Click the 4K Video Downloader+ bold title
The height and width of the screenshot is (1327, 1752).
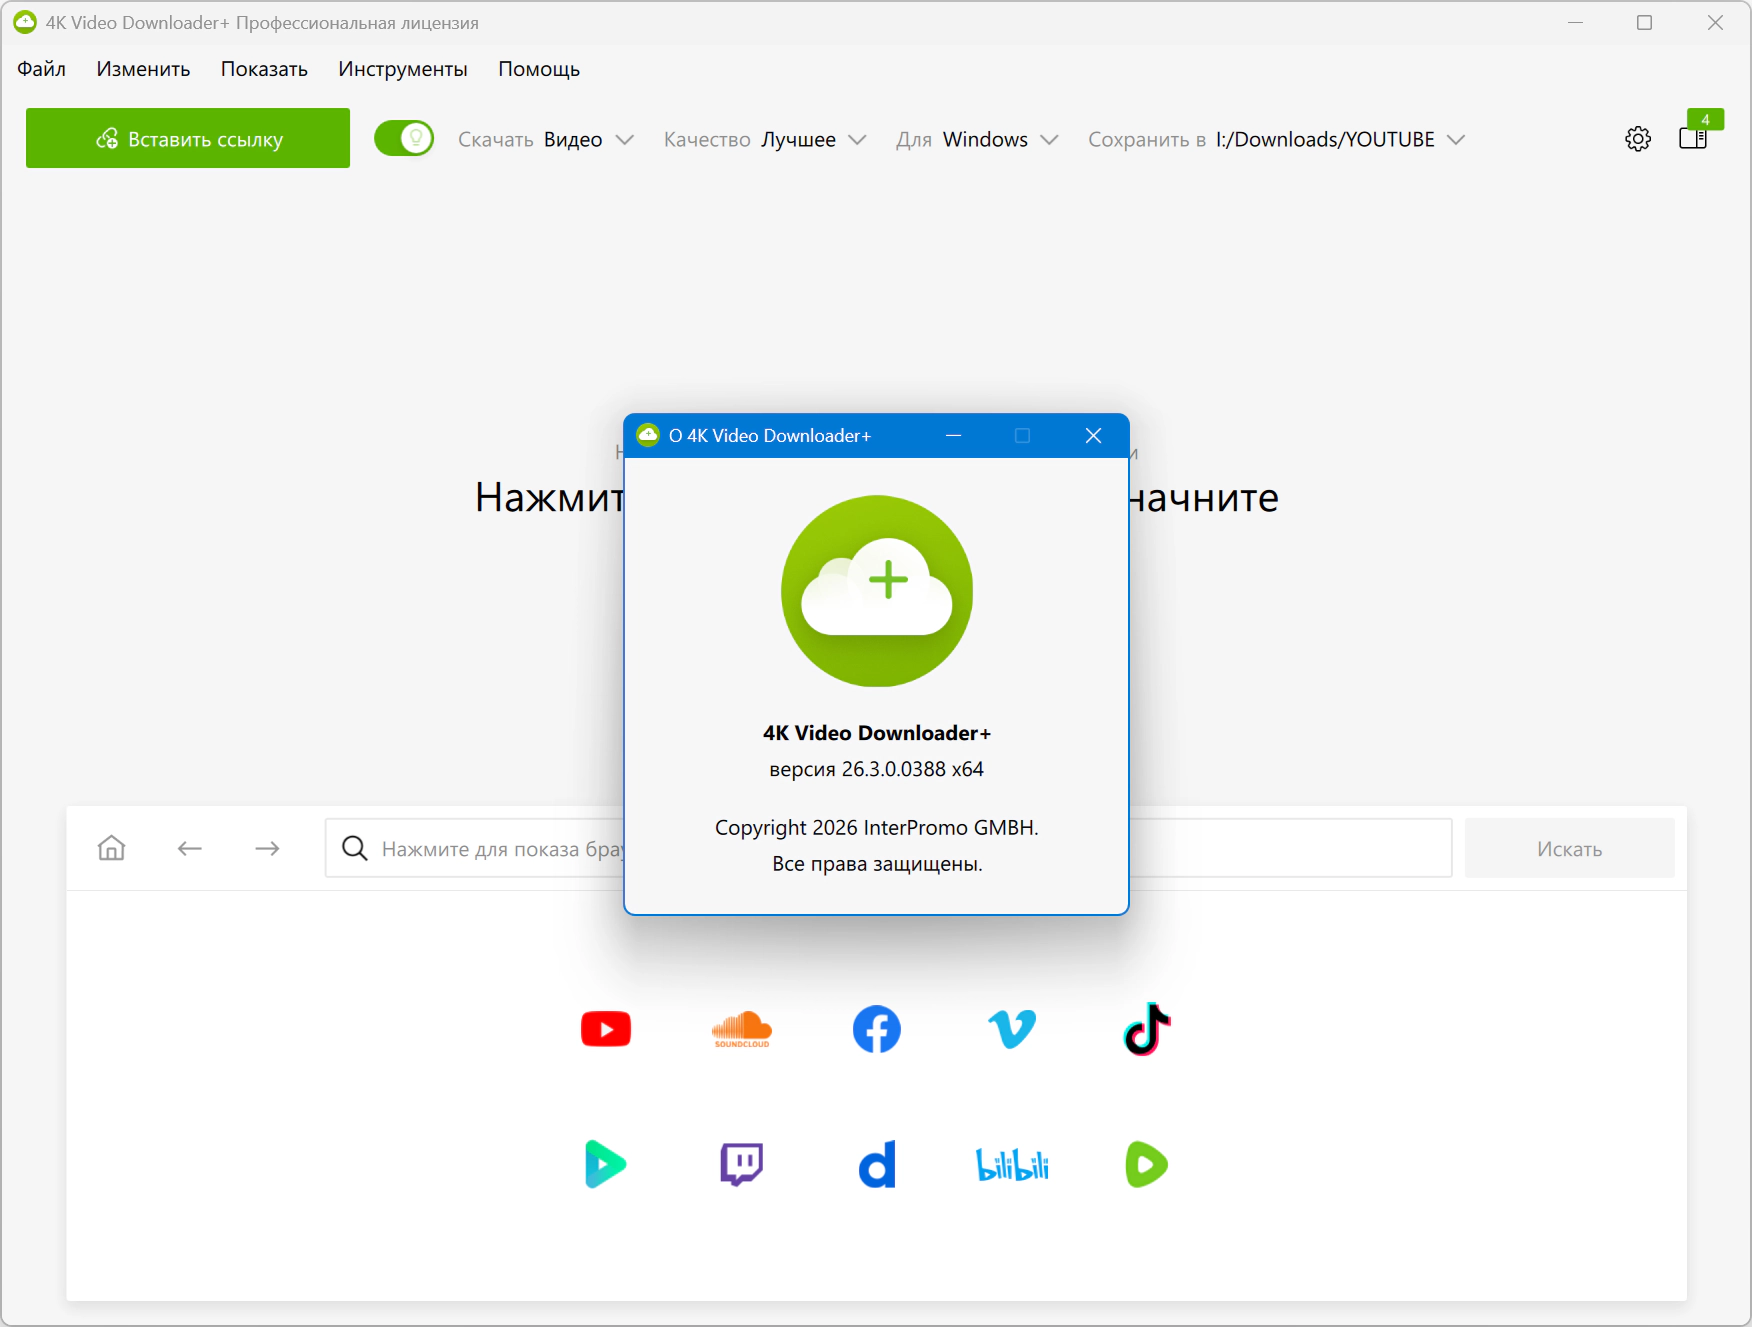click(x=877, y=733)
